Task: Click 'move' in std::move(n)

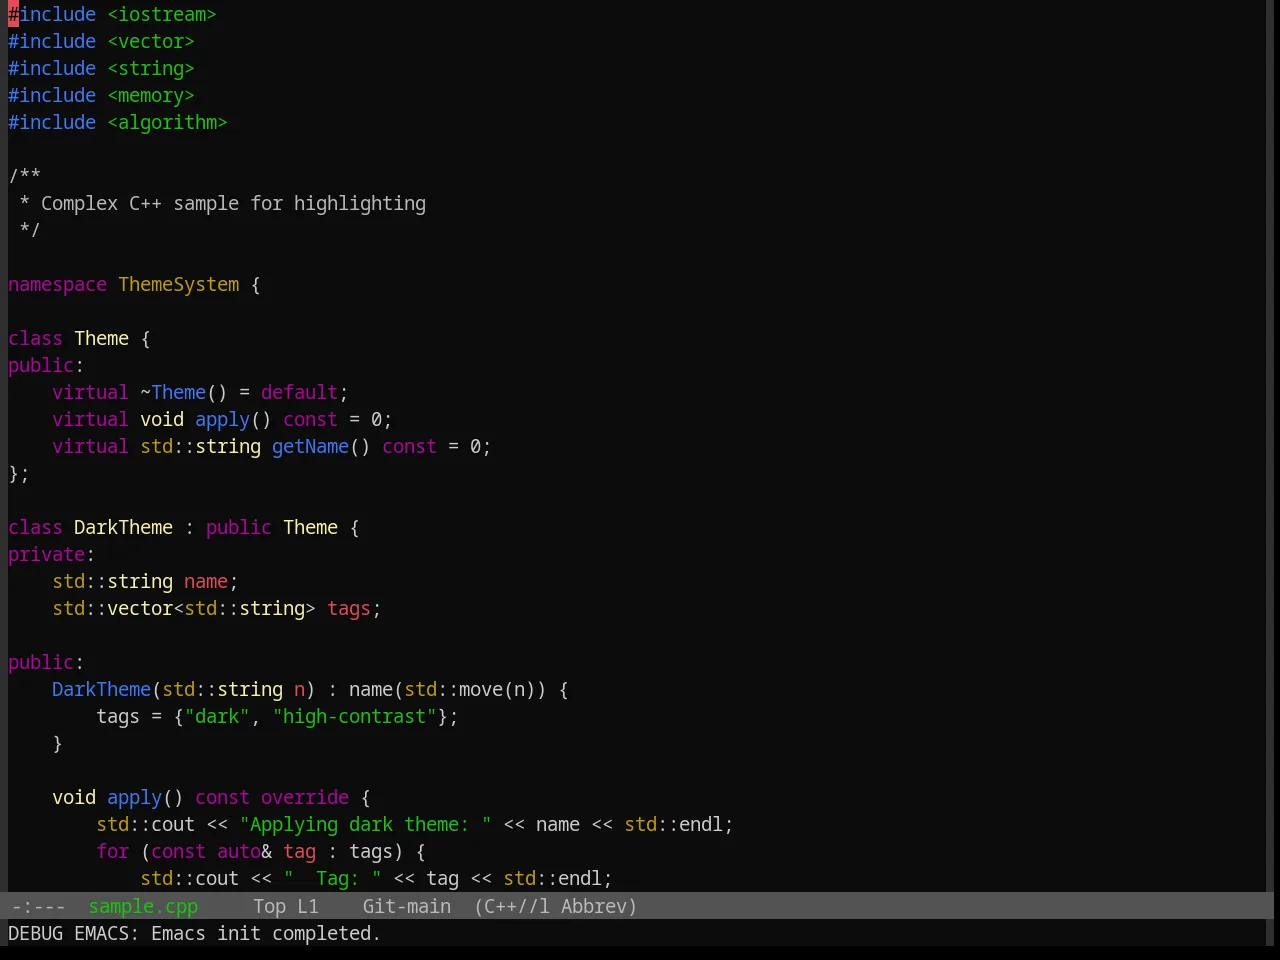Action: tap(481, 689)
